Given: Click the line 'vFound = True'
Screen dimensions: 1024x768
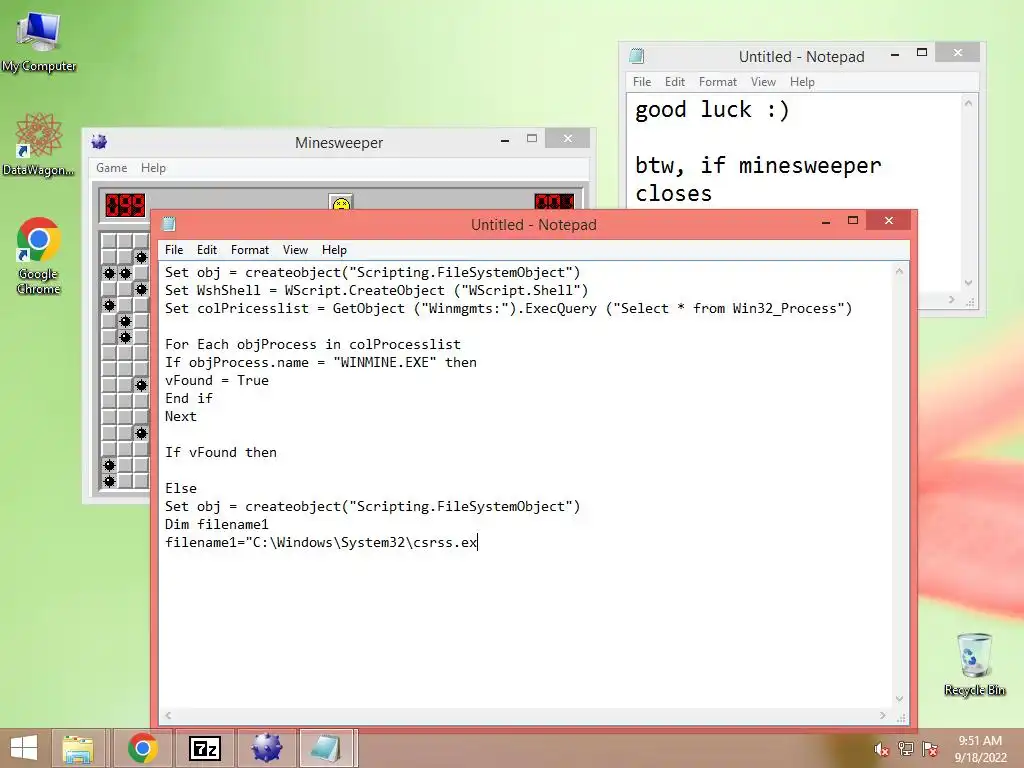Looking at the screenshot, I should pyautogui.click(x=217, y=381).
